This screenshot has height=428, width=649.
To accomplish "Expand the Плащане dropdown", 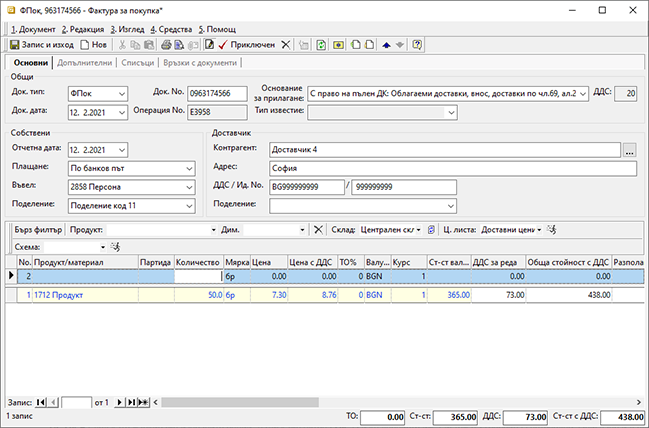I will (189, 168).
